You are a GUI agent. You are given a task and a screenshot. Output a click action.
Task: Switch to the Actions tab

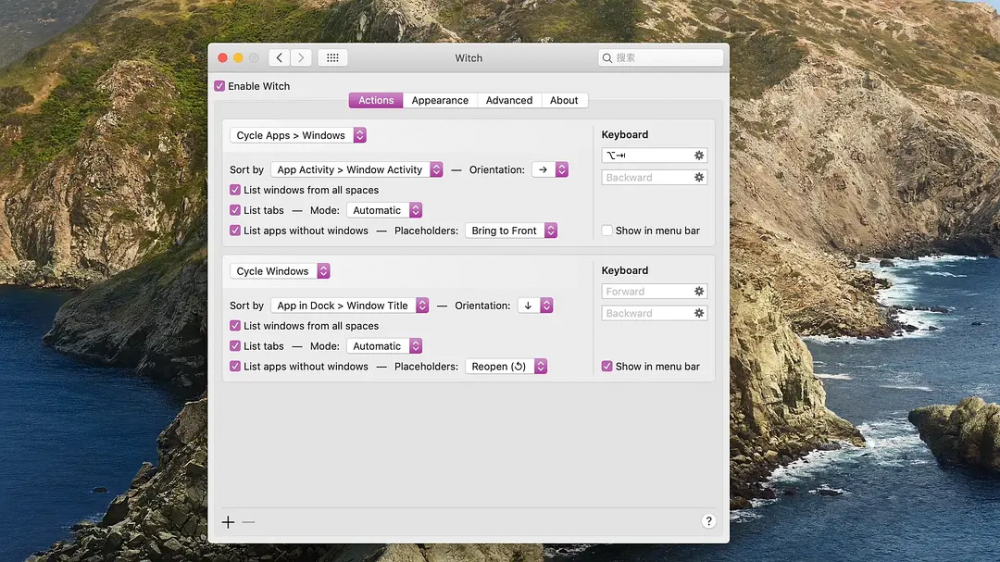click(376, 101)
